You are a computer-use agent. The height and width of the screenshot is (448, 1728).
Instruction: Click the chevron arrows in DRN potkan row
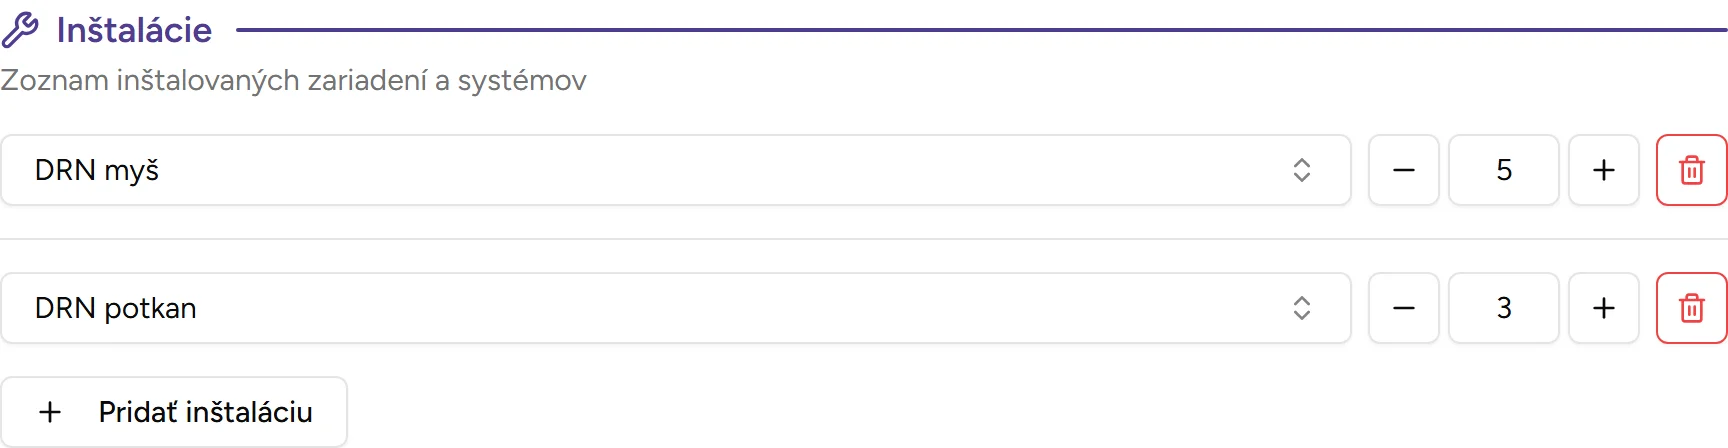[x=1301, y=308]
